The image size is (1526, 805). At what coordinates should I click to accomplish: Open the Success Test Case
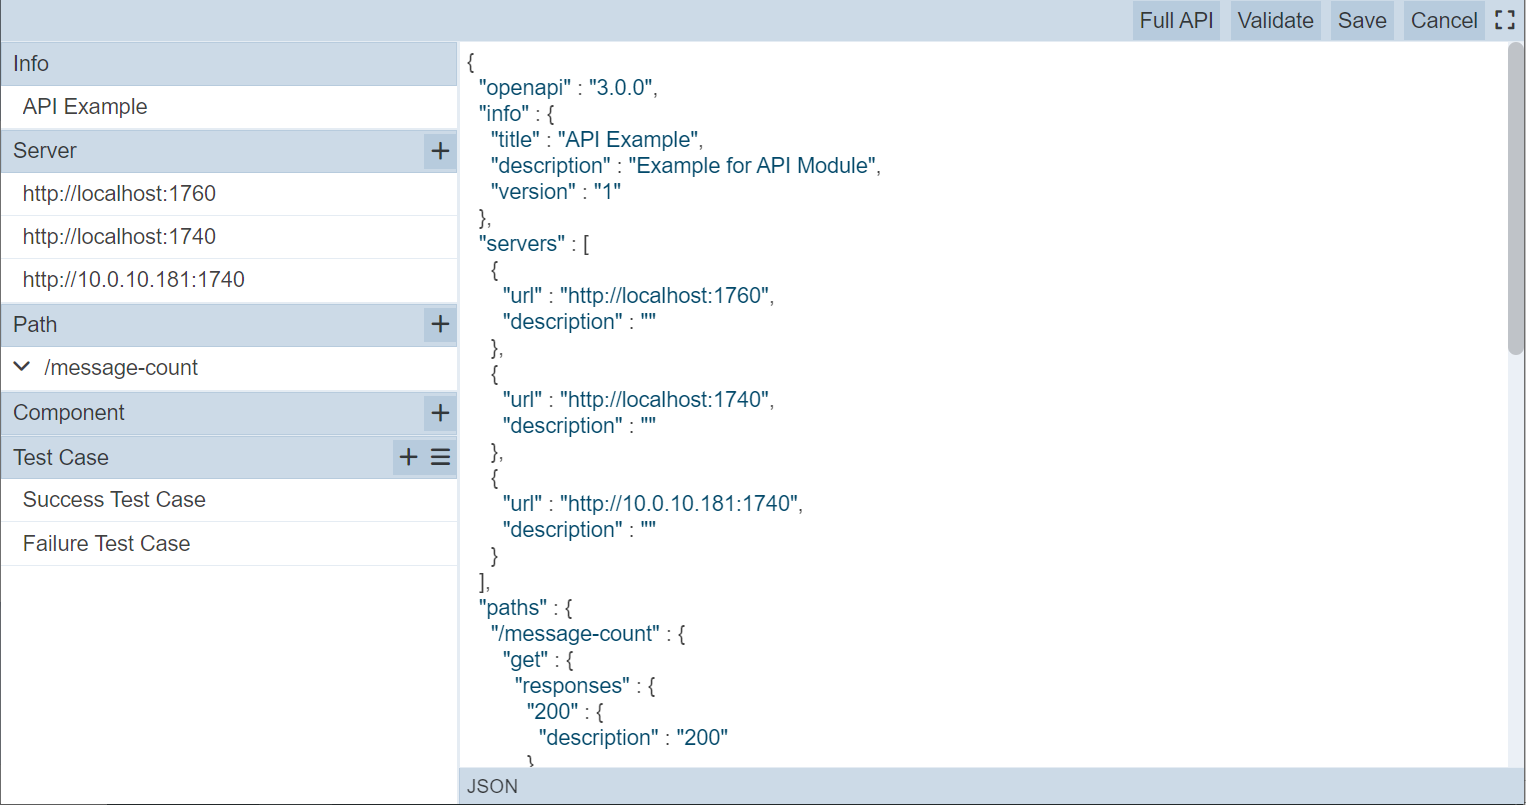[x=114, y=500]
